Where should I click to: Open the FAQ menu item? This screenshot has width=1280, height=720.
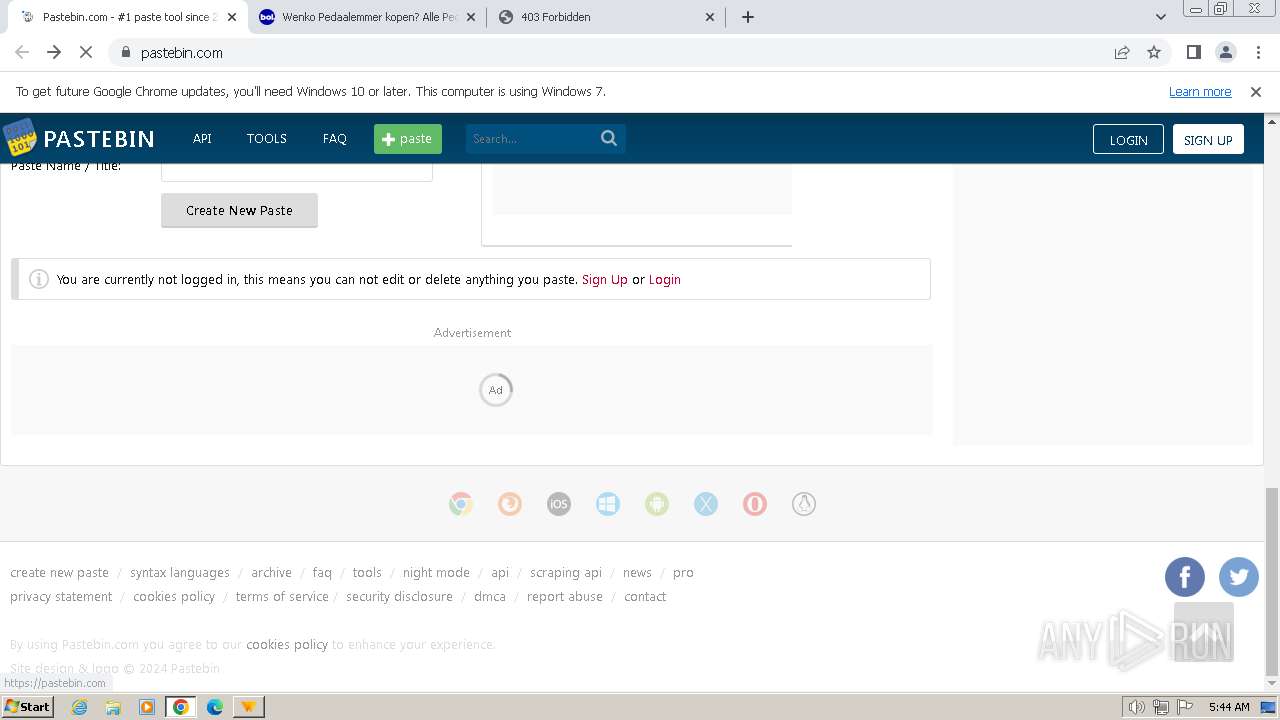coord(335,138)
